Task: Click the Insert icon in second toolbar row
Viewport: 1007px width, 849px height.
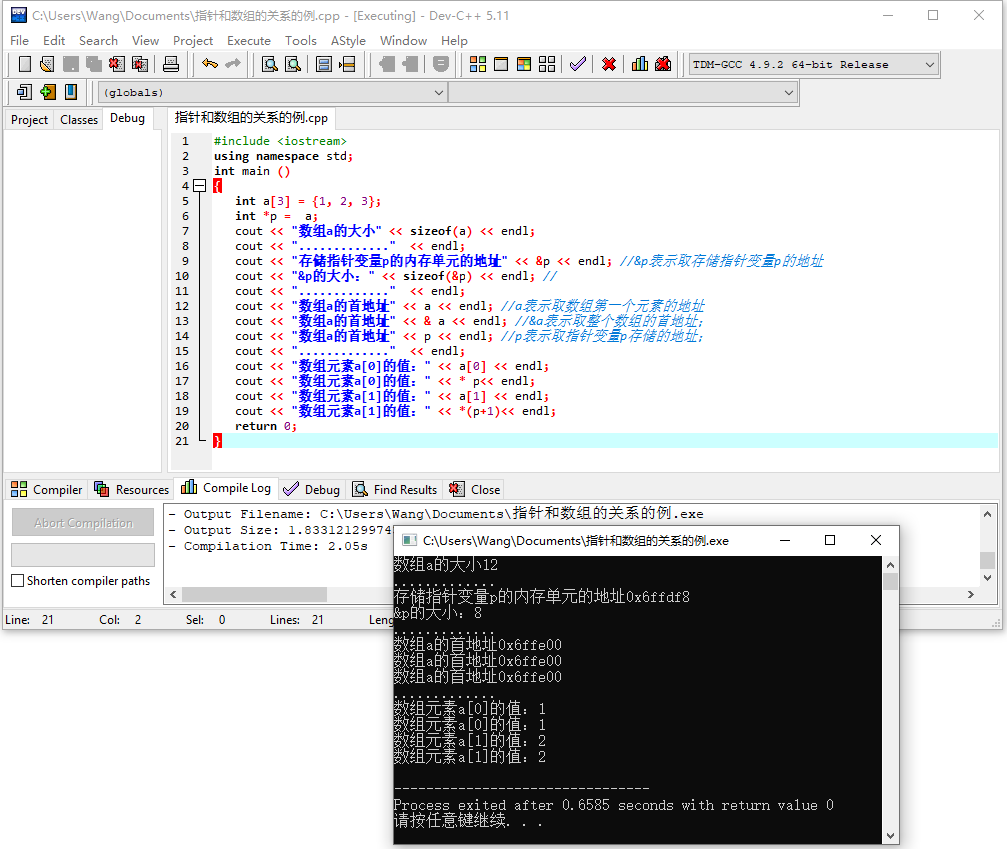Action: click(24, 92)
